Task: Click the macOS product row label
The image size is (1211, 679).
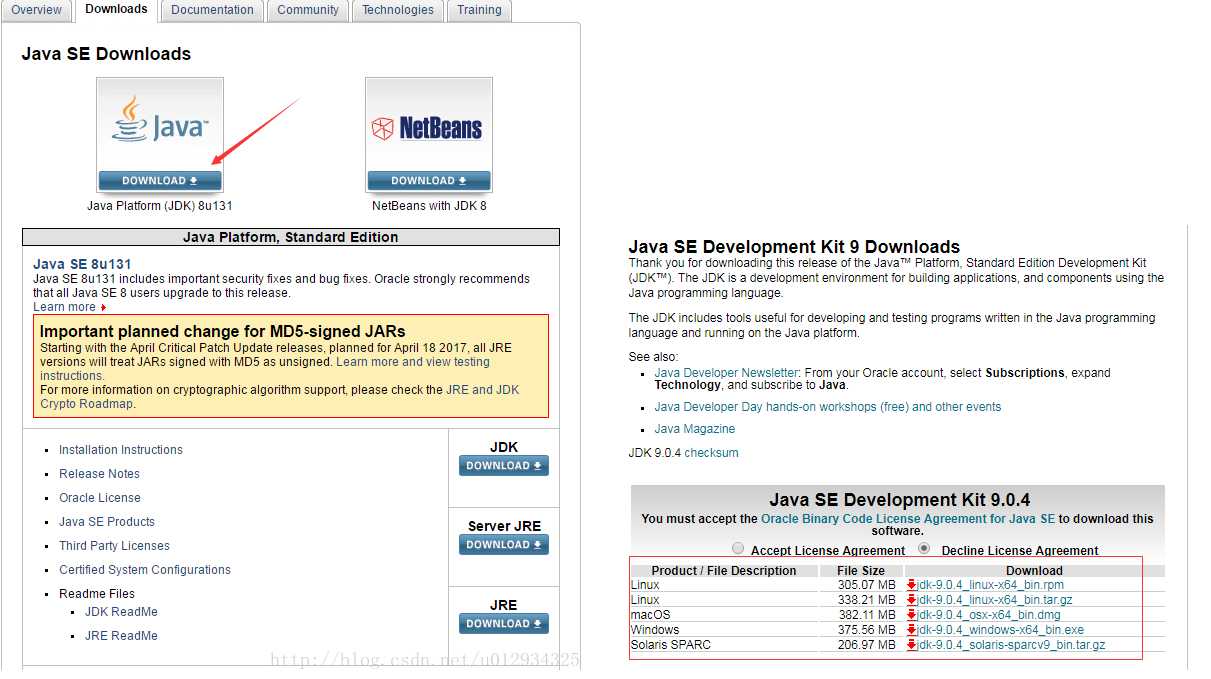Action: 650,615
